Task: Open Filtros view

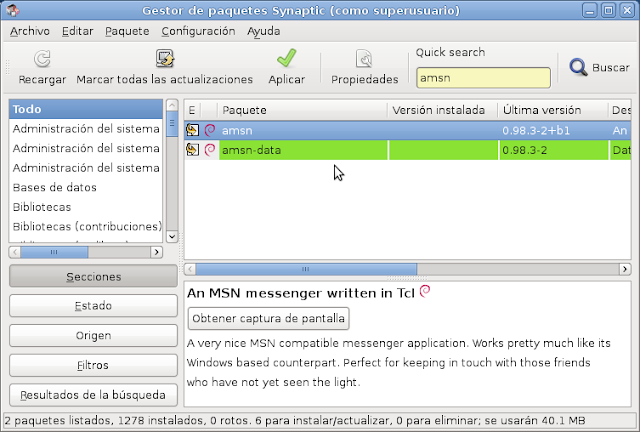Action: 93,365
